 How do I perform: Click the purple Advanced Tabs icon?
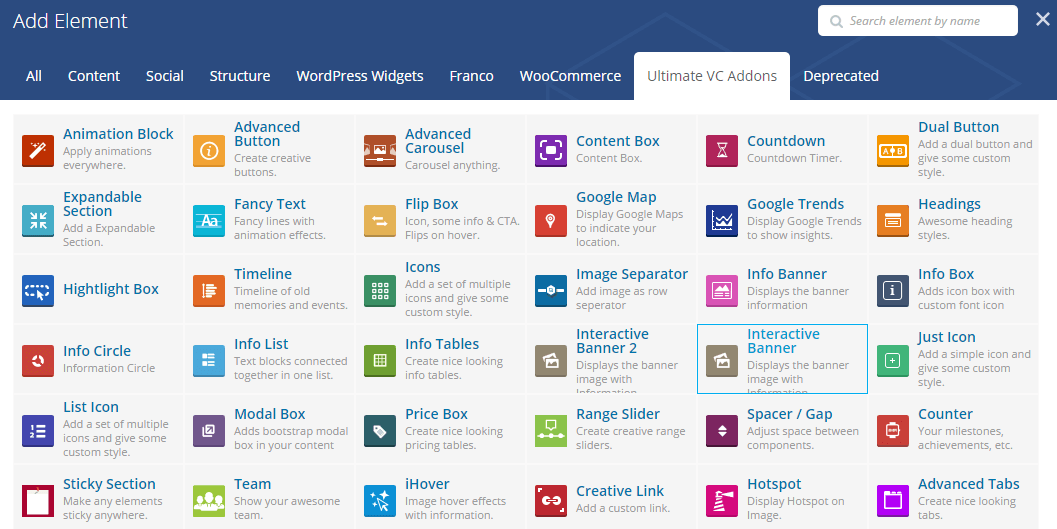pos(893,501)
